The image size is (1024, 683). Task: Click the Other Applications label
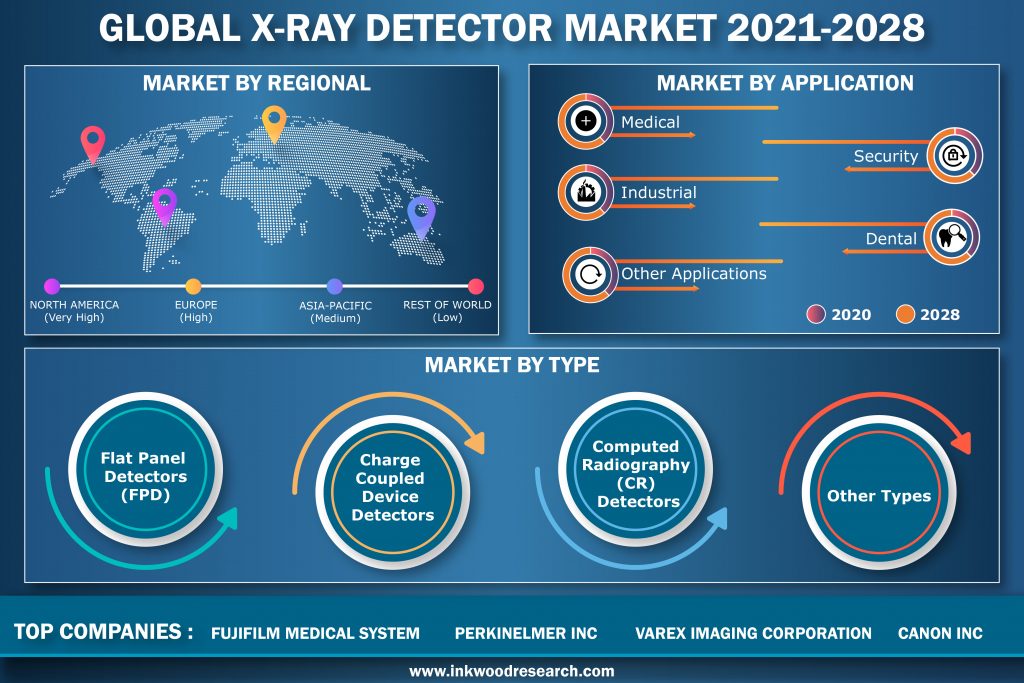pyautogui.click(x=694, y=274)
